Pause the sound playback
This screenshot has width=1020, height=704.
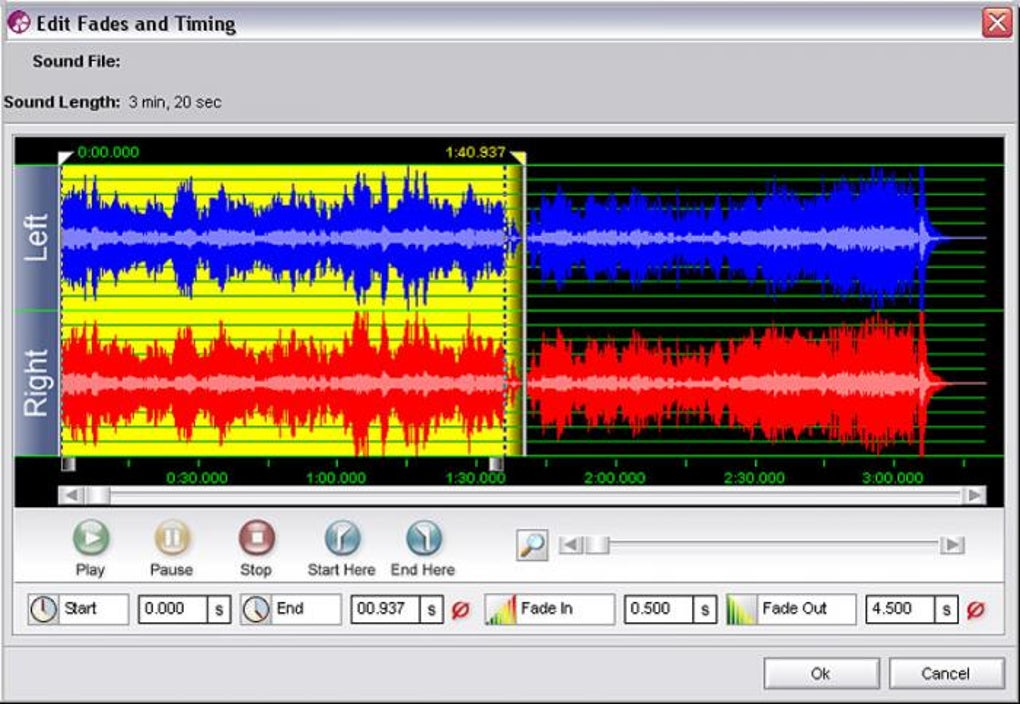pyautogui.click(x=172, y=537)
